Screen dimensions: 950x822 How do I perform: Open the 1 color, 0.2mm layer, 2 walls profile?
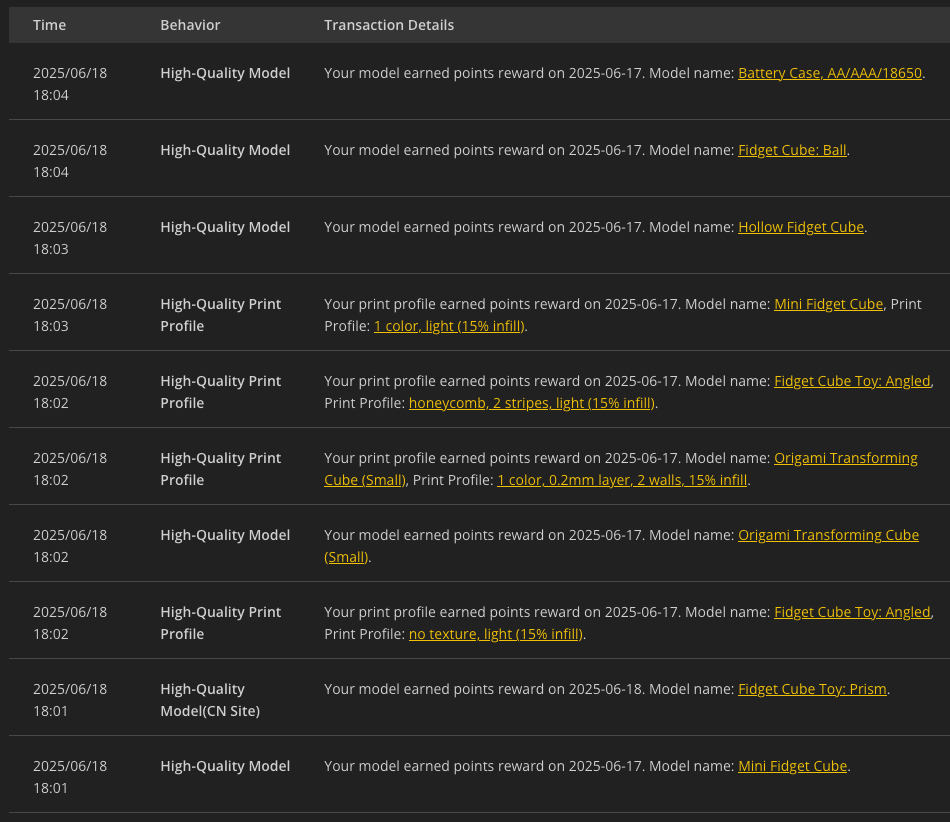[x=622, y=480]
